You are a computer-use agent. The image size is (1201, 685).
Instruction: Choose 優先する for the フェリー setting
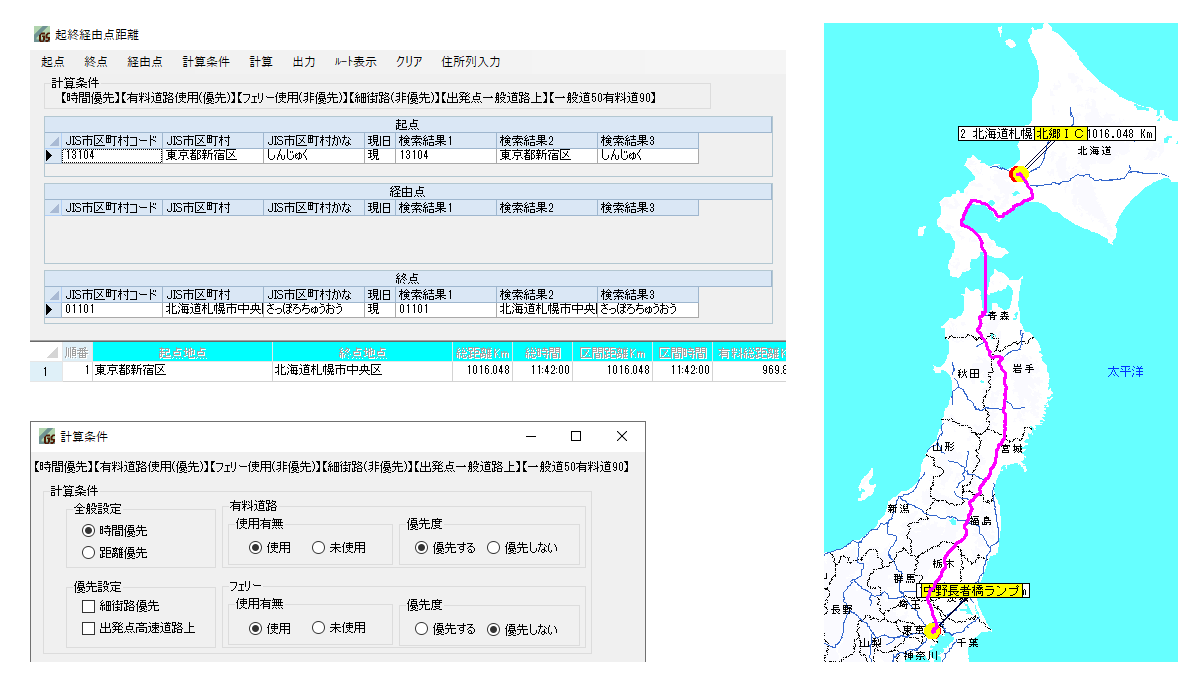pyautogui.click(x=422, y=629)
